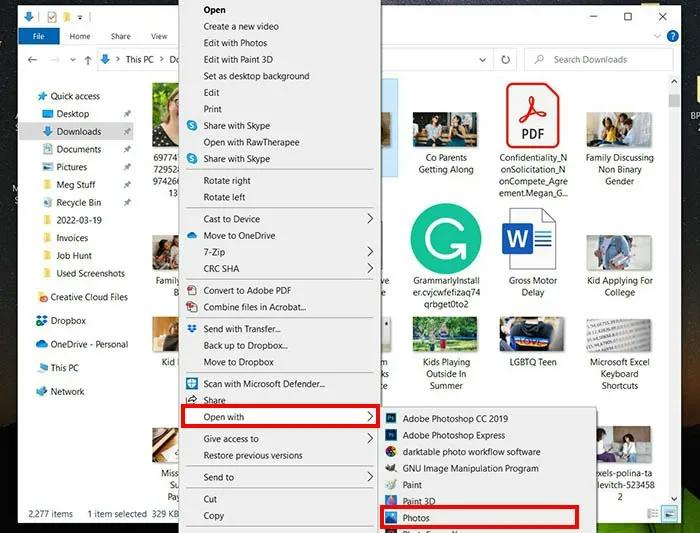Open with Photos app
Screen dimensions: 700x533
click(479, 517)
